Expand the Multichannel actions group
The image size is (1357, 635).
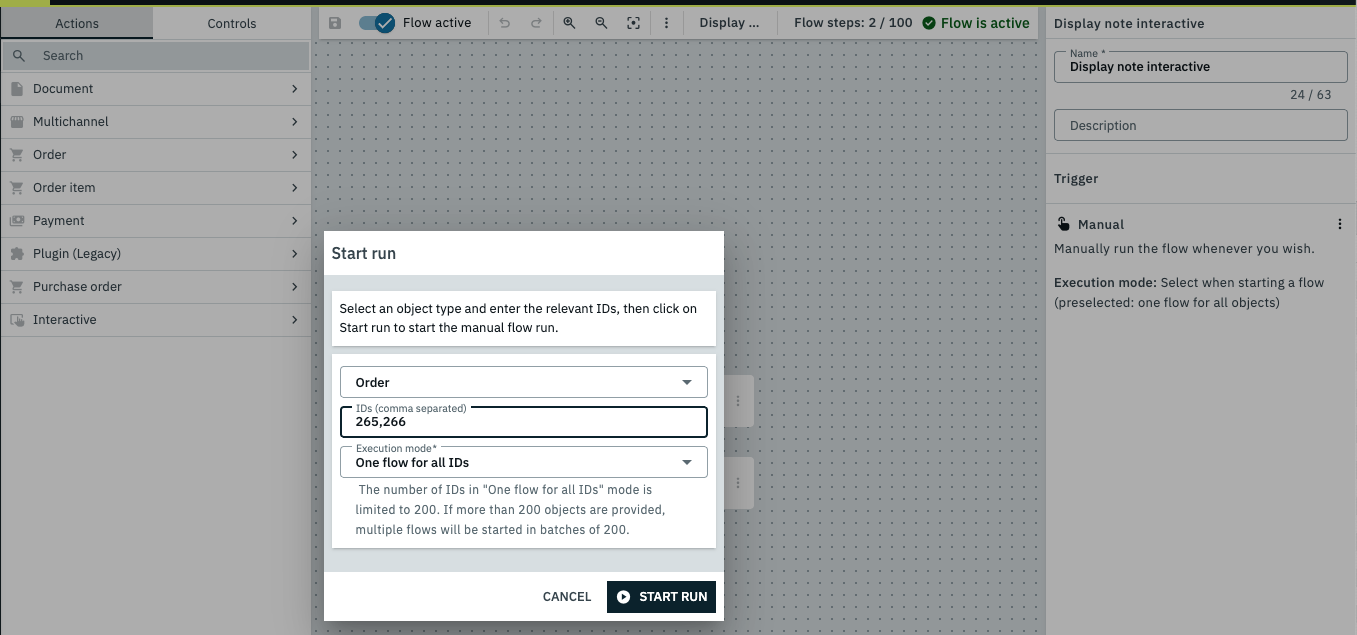(x=295, y=122)
